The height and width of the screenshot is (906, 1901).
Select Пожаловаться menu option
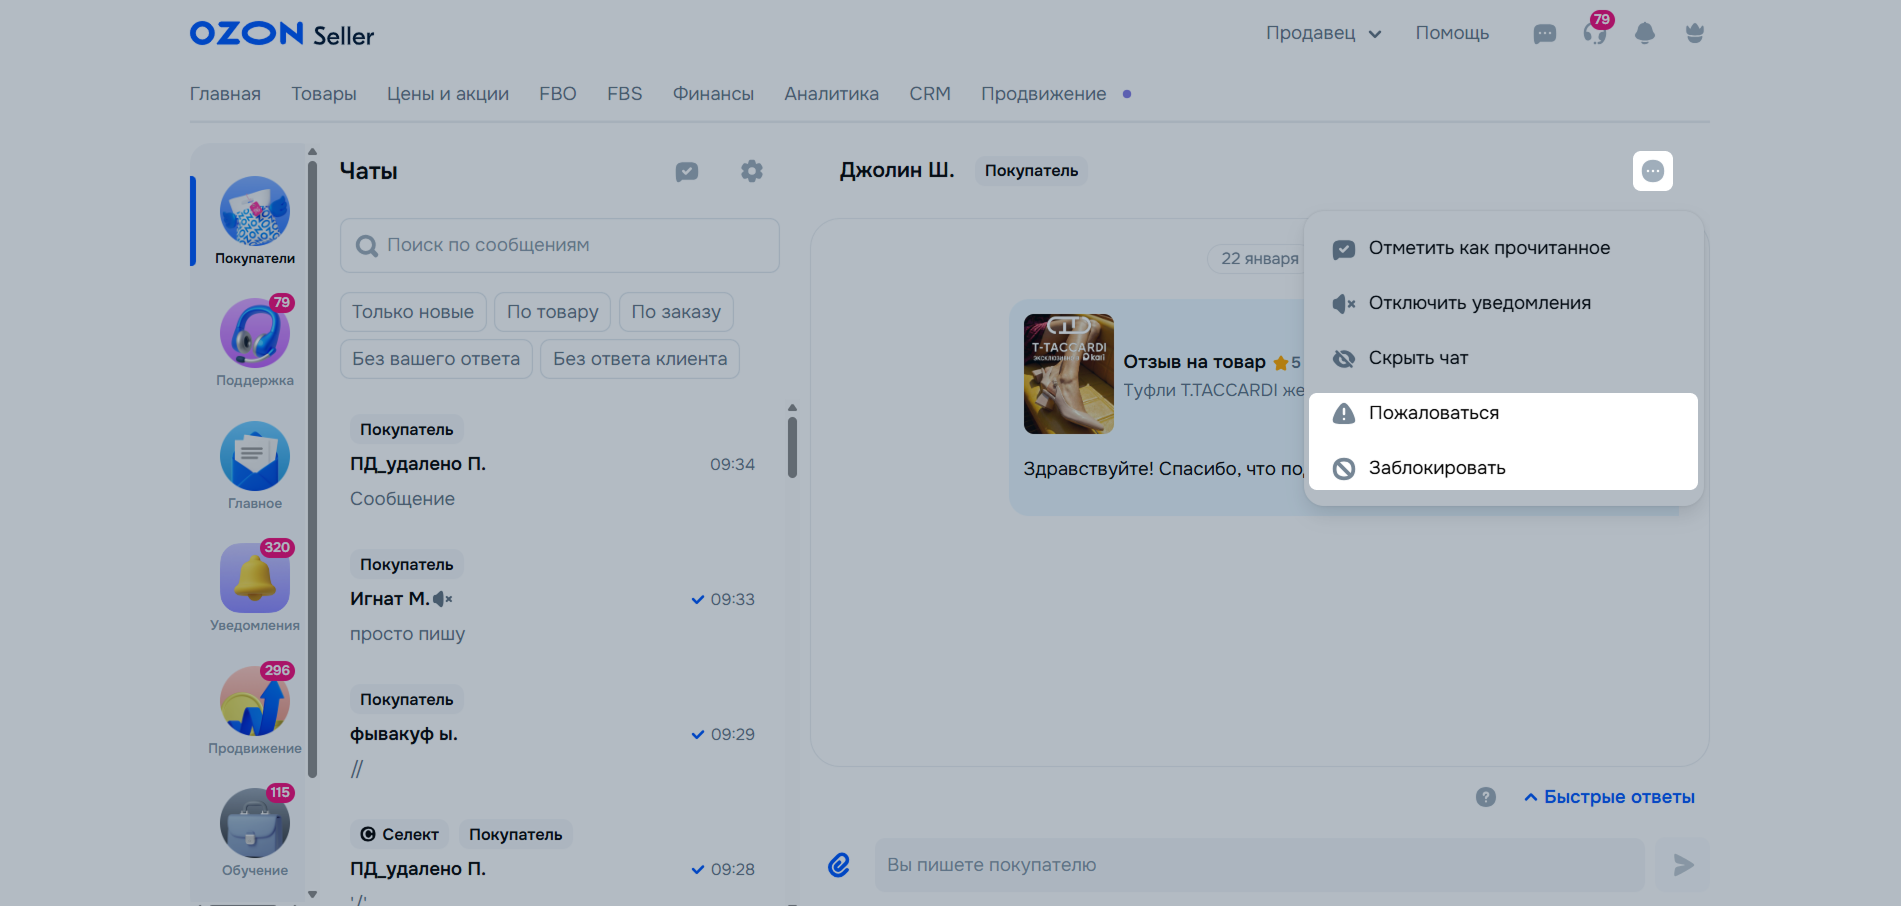pyautogui.click(x=1433, y=413)
